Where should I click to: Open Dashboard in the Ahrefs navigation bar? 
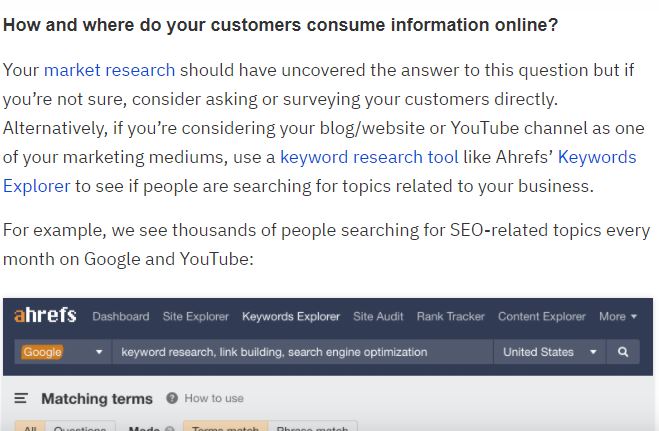121,316
